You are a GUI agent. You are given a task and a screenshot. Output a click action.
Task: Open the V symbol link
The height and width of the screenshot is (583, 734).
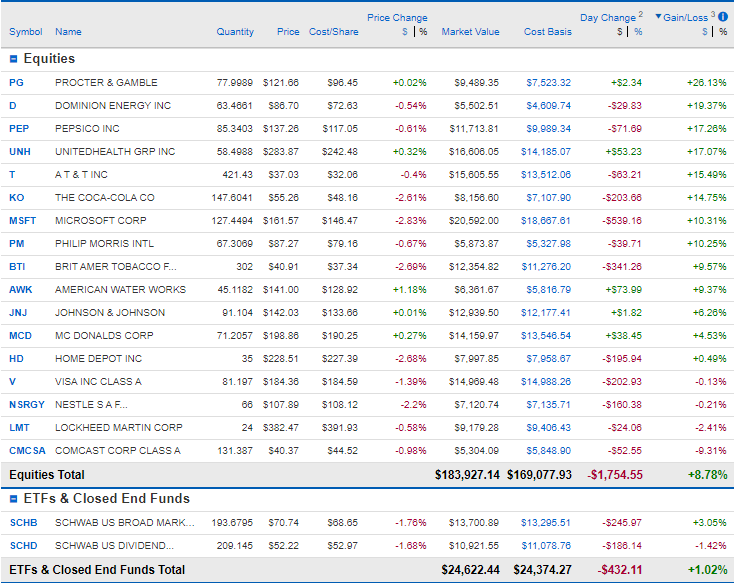[x=13, y=382]
